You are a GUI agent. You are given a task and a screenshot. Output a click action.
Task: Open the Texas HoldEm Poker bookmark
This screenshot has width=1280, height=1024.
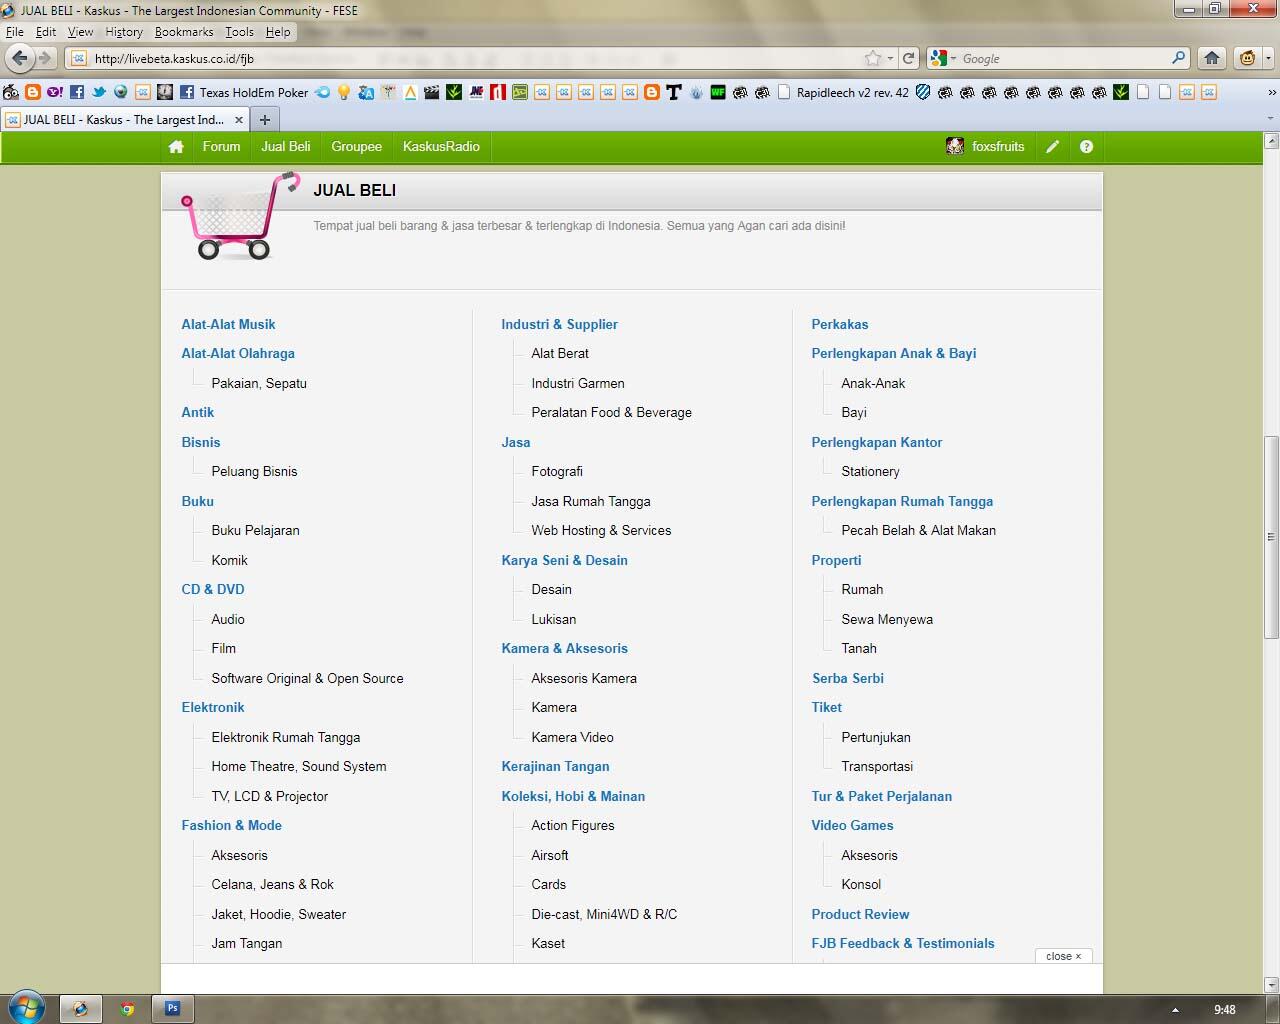(x=244, y=92)
